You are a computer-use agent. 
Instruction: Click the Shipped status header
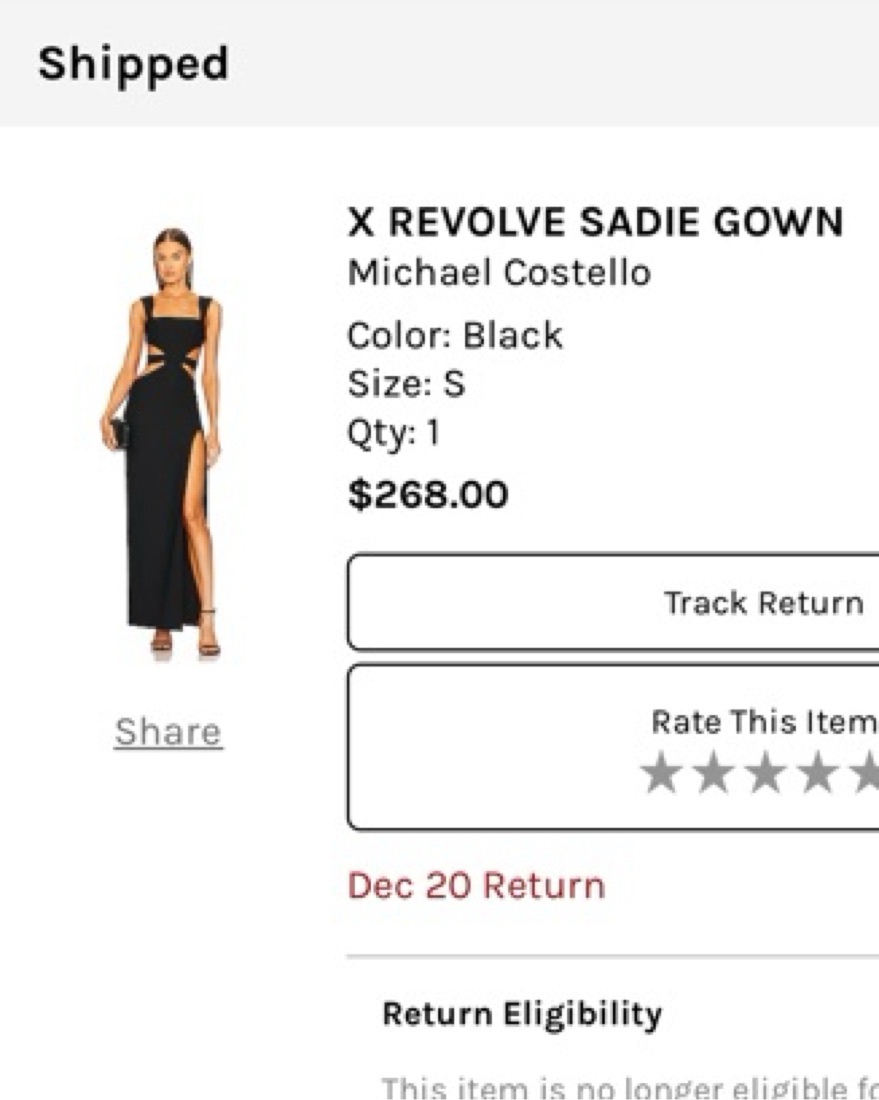133,64
